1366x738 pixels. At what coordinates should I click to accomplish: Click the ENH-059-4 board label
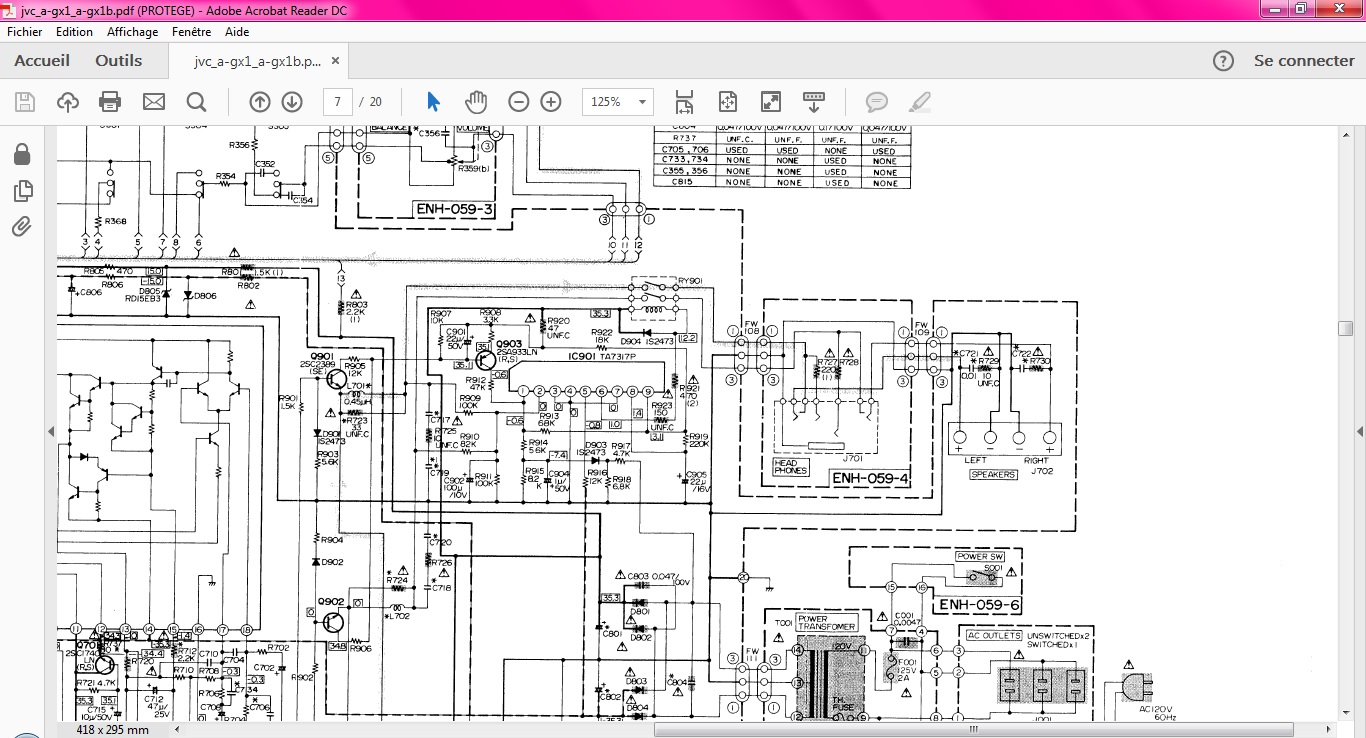click(870, 479)
